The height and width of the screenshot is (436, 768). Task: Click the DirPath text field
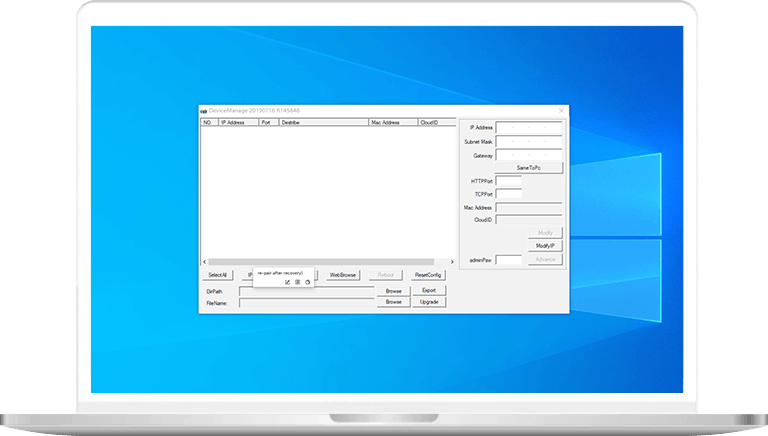(307, 291)
